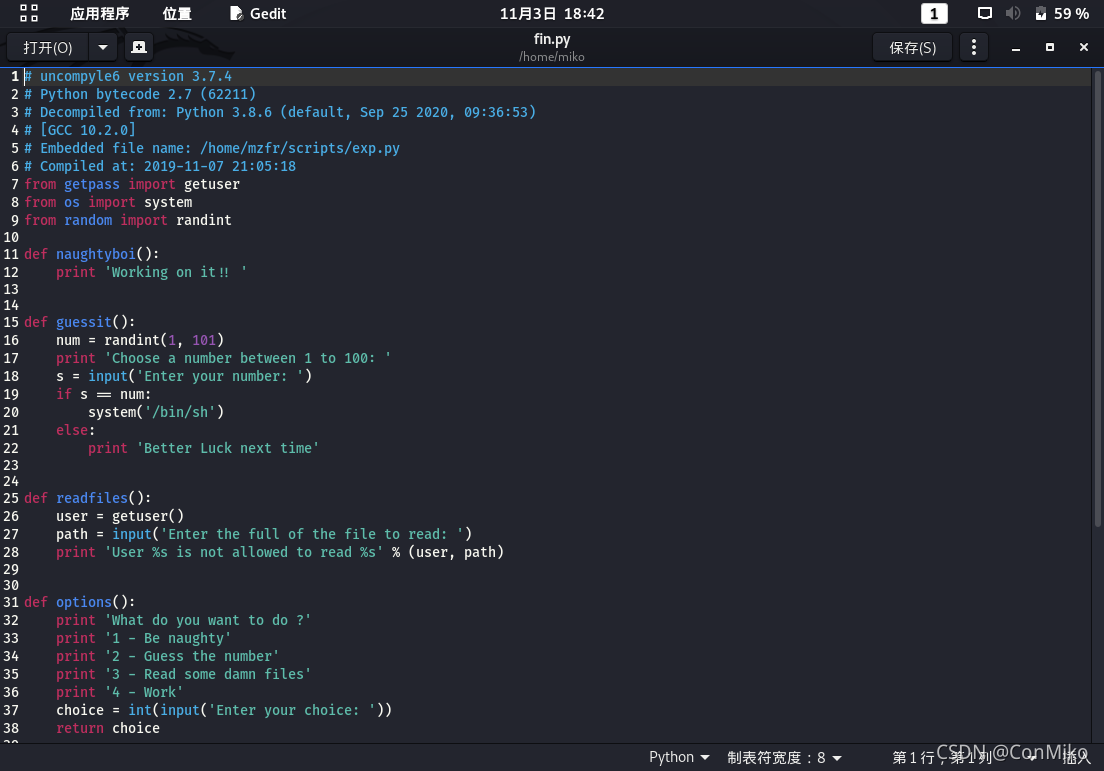Open the 制表符宽度：8 tab width dropdown
Image resolution: width=1104 pixels, height=771 pixels.
point(784,757)
